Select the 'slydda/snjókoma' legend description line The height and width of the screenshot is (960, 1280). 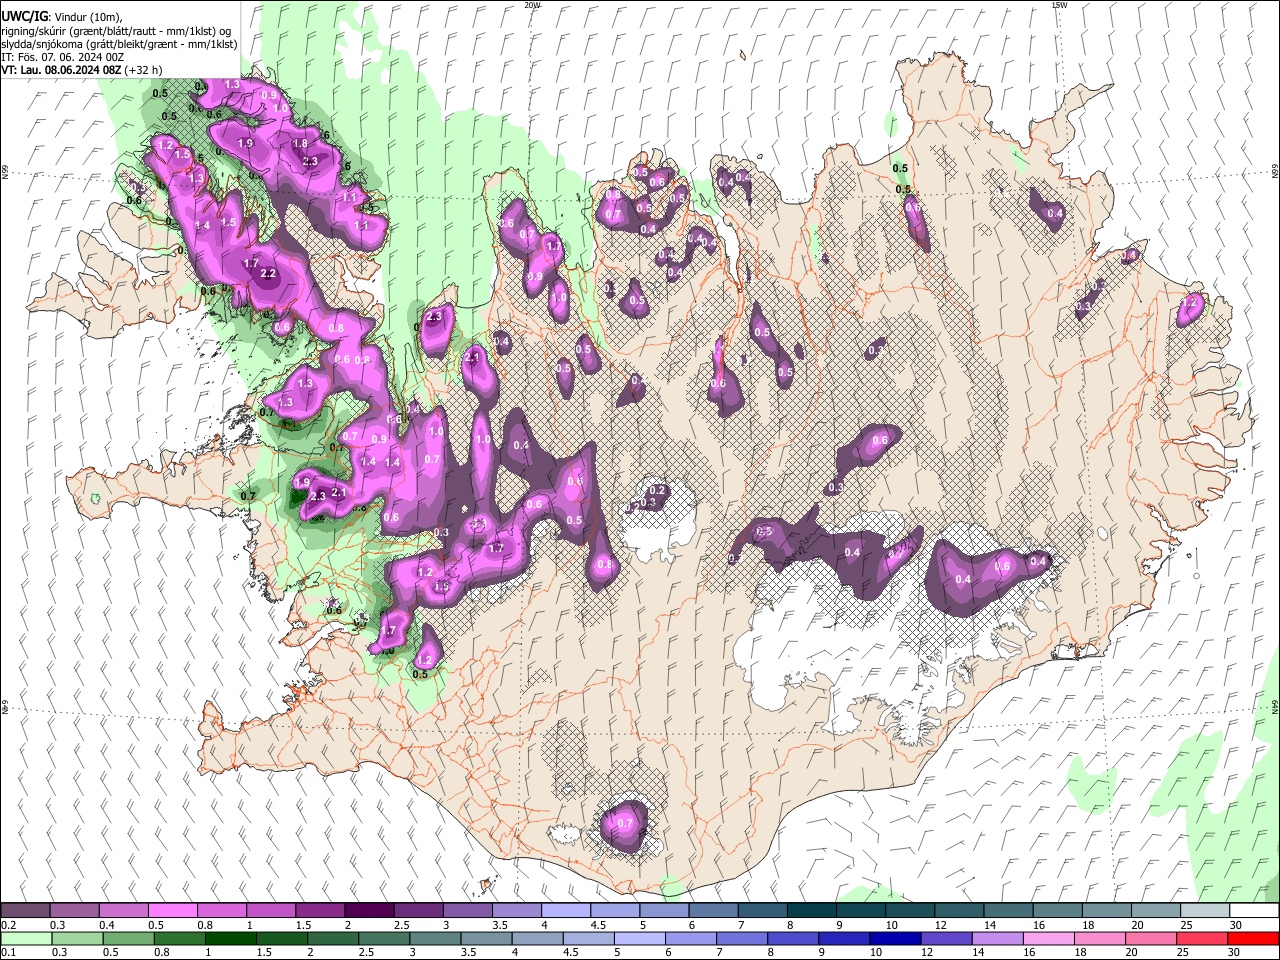coord(119,44)
